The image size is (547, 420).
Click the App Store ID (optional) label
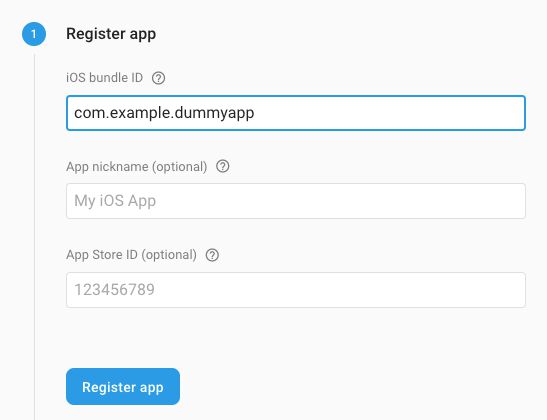point(132,255)
